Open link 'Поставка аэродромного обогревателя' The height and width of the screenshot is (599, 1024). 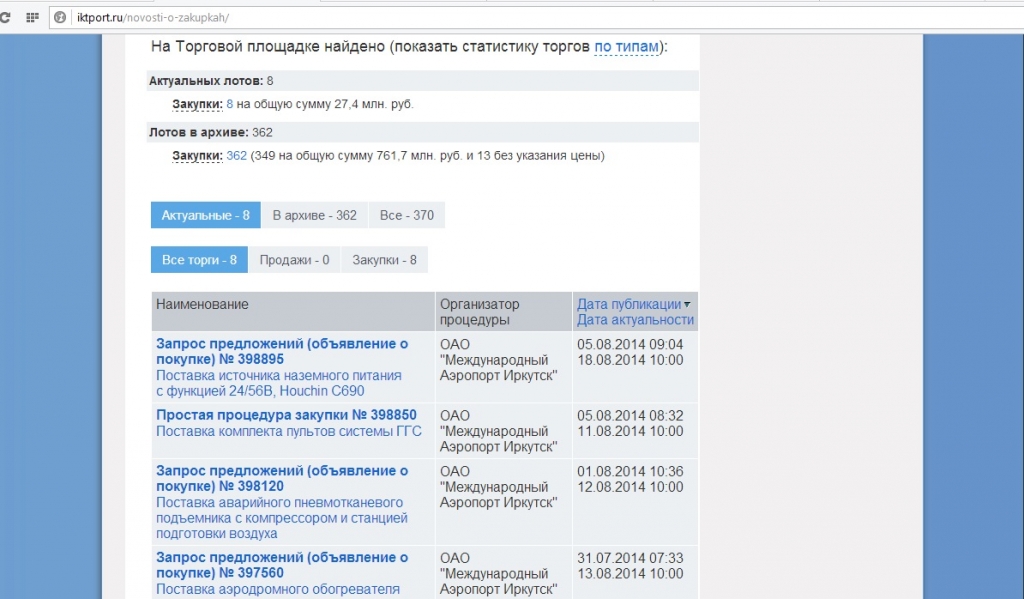(278, 589)
